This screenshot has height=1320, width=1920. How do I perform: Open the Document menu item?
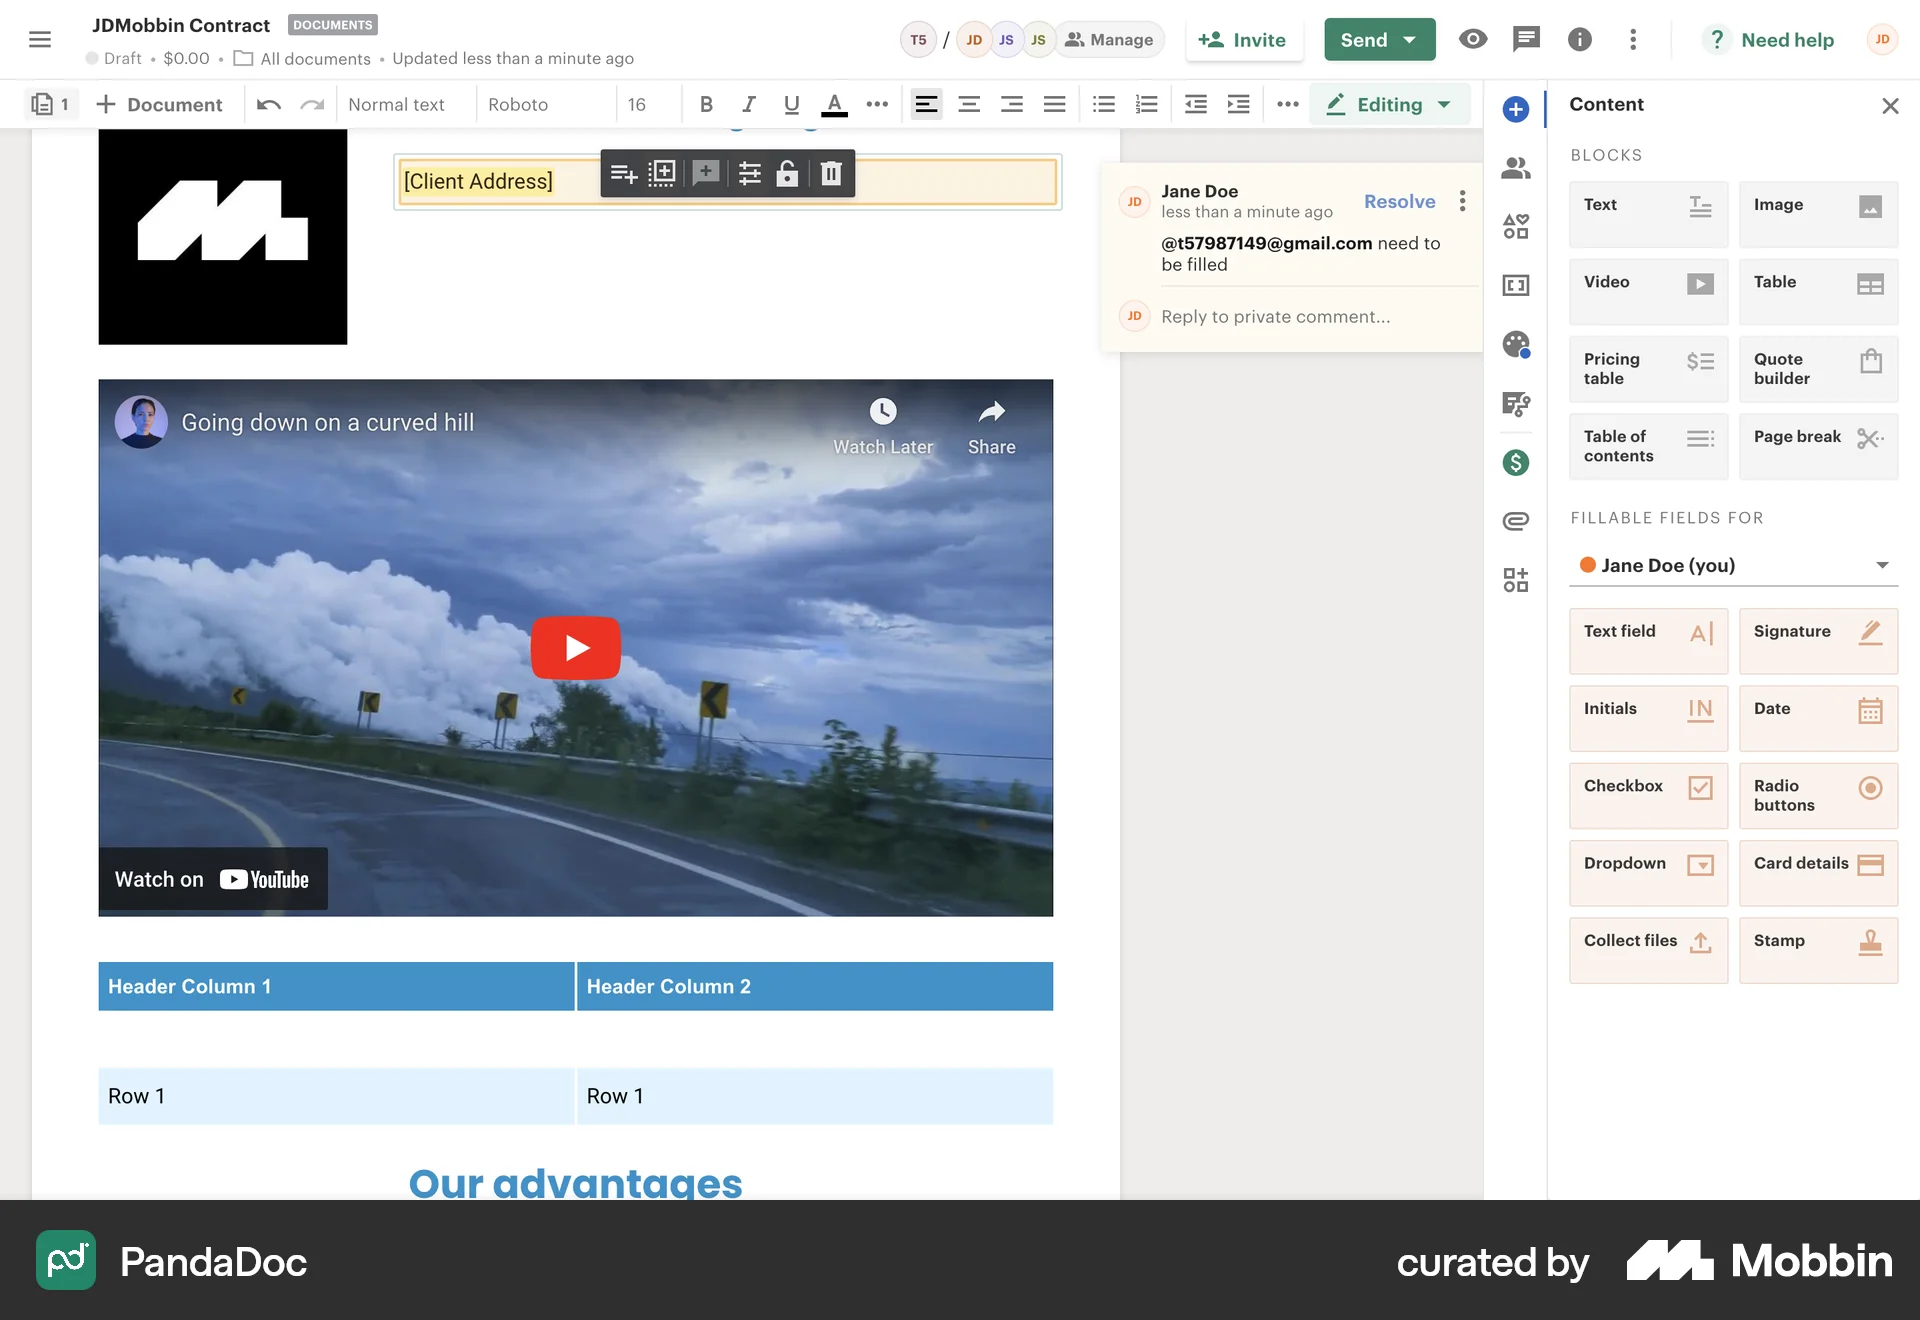point(160,104)
